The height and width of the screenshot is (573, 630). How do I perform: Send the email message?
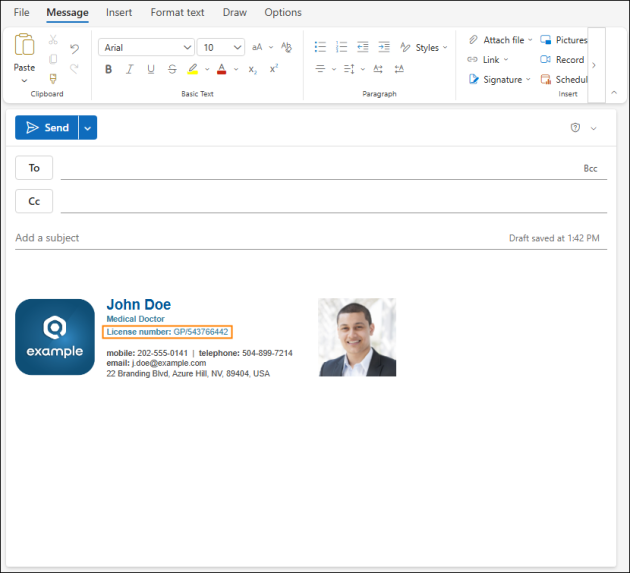47,127
